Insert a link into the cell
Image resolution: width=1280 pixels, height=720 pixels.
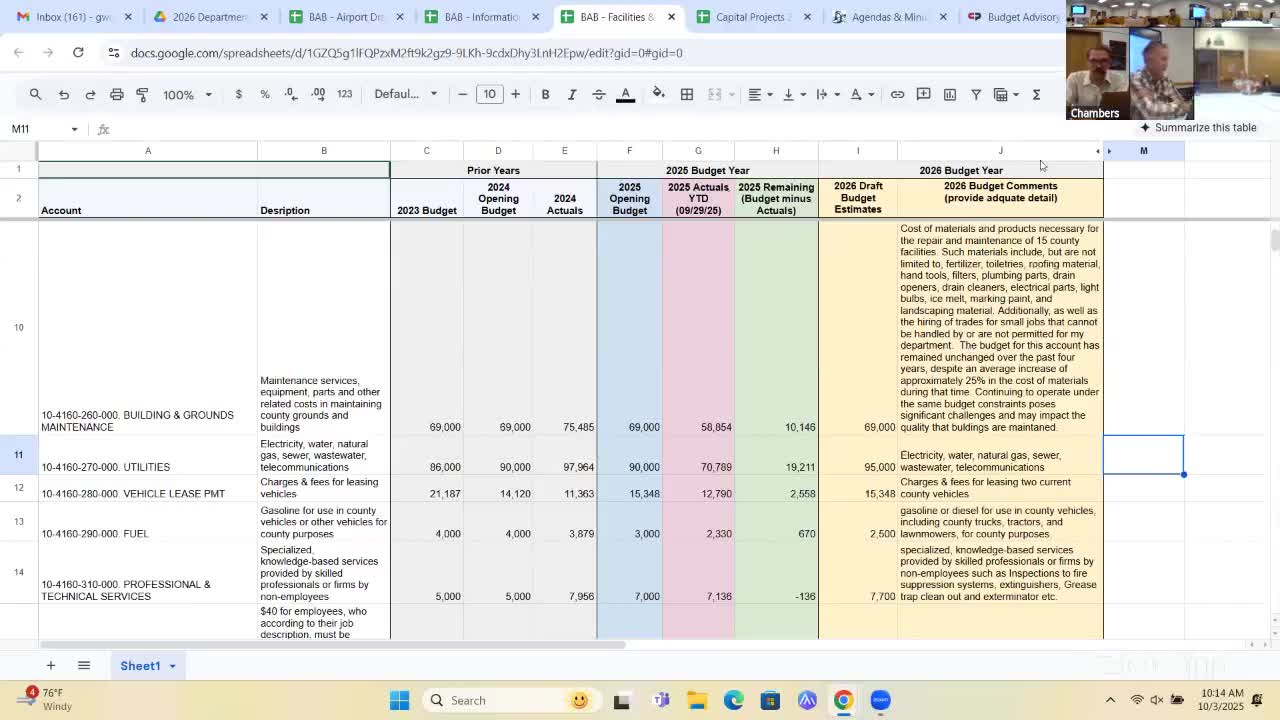pos(897,94)
